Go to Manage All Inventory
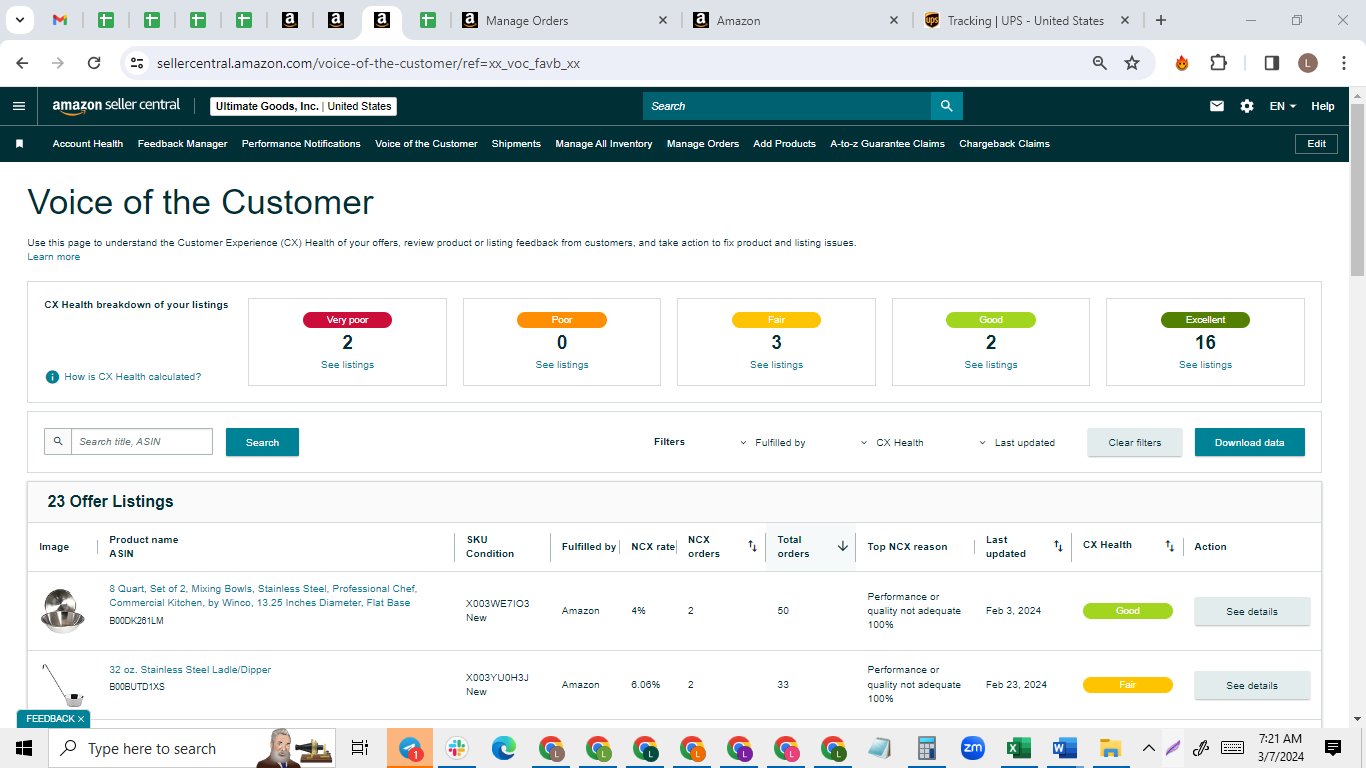 604,144
